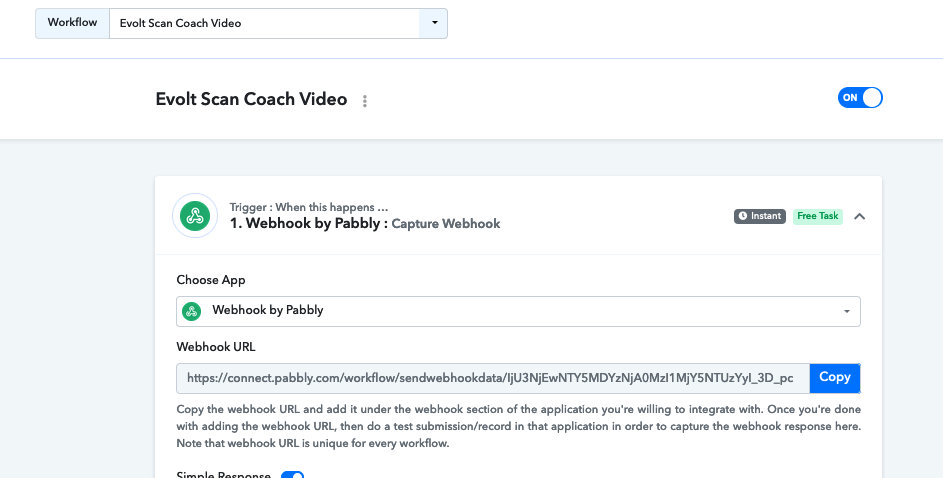Click the 'Evolt Scan Coach Video' page heading
943x478 pixels.
(x=251, y=99)
